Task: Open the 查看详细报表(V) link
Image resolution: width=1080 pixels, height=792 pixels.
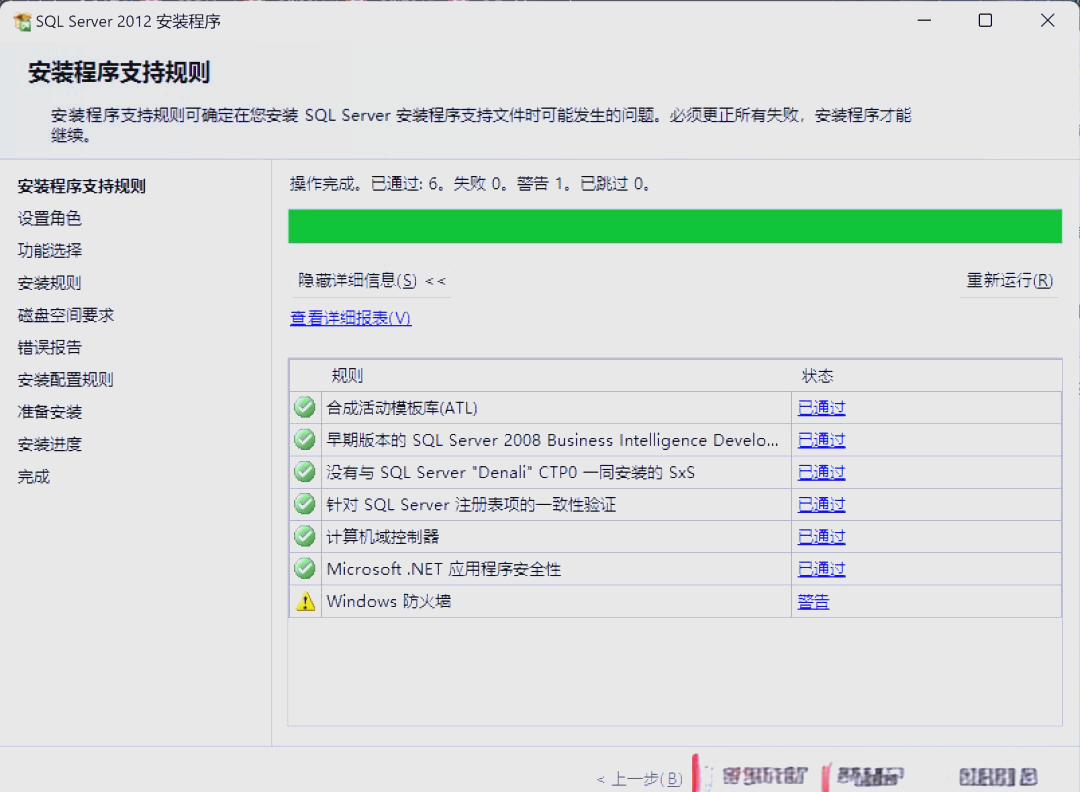Action: click(351, 317)
